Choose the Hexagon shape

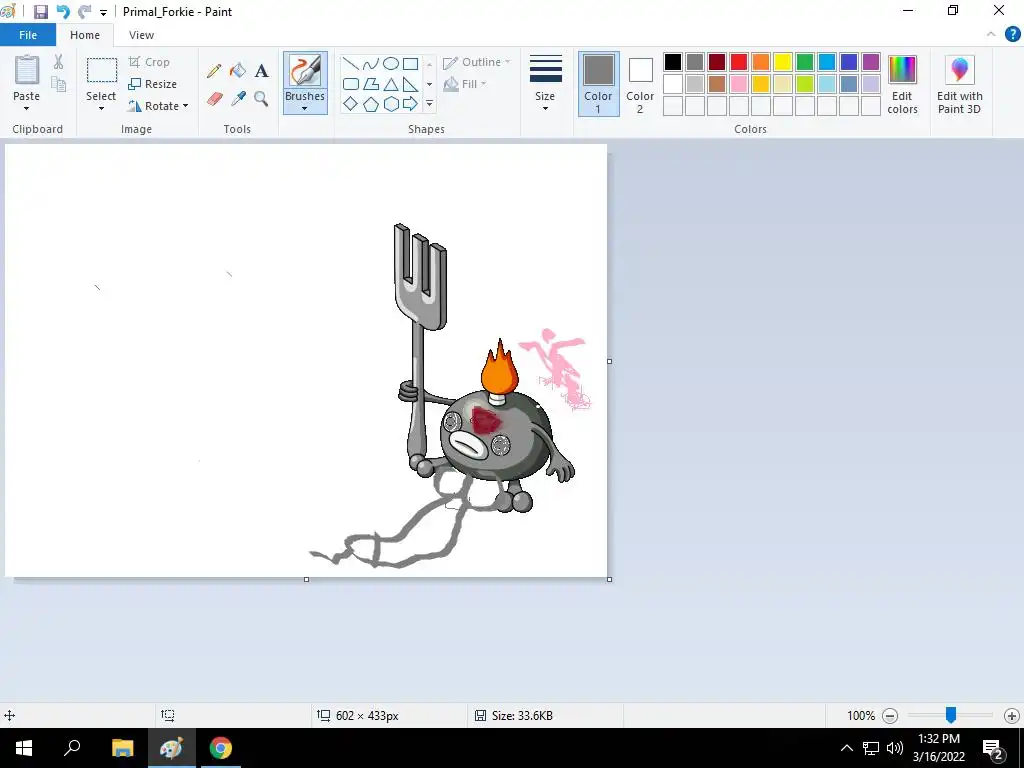coord(391,104)
